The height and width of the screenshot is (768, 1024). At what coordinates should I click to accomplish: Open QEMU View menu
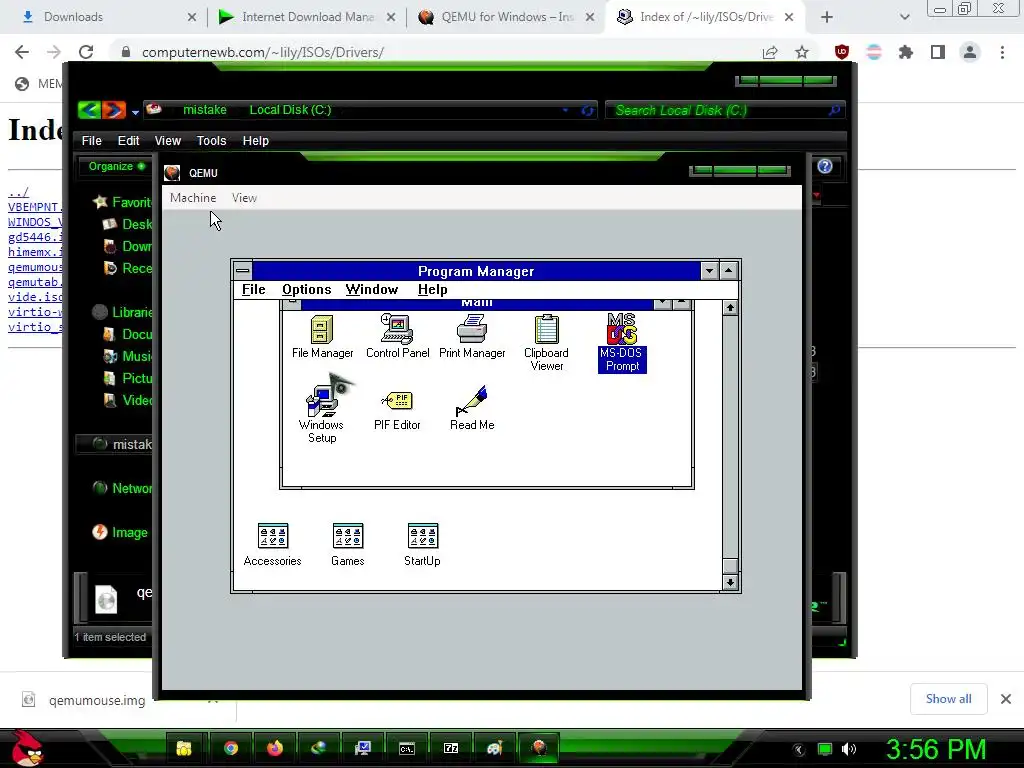(x=244, y=198)
